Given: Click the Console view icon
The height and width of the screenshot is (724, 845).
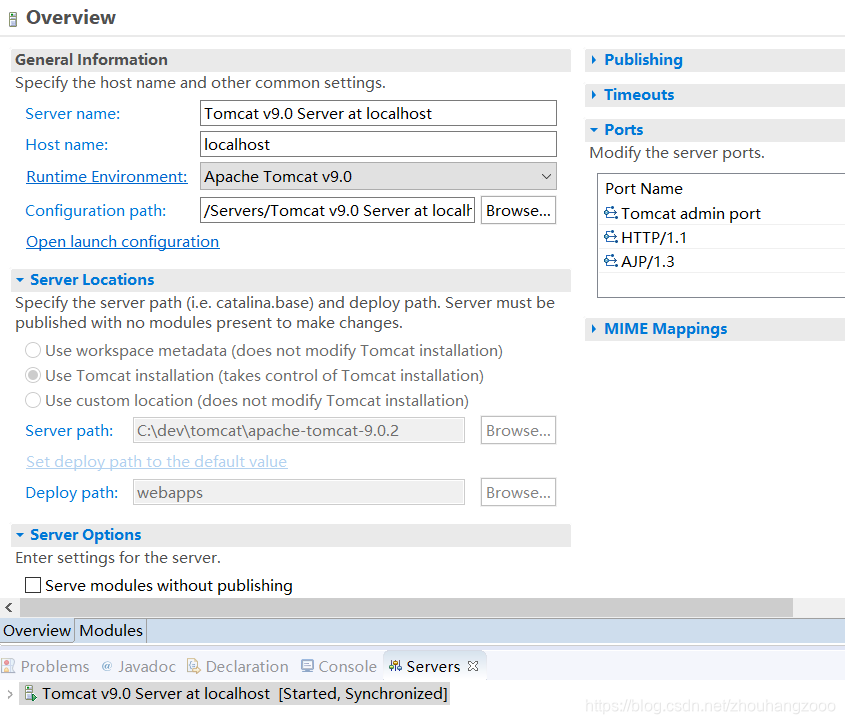Looking at the screenshot, I should [x=307, y=666].
